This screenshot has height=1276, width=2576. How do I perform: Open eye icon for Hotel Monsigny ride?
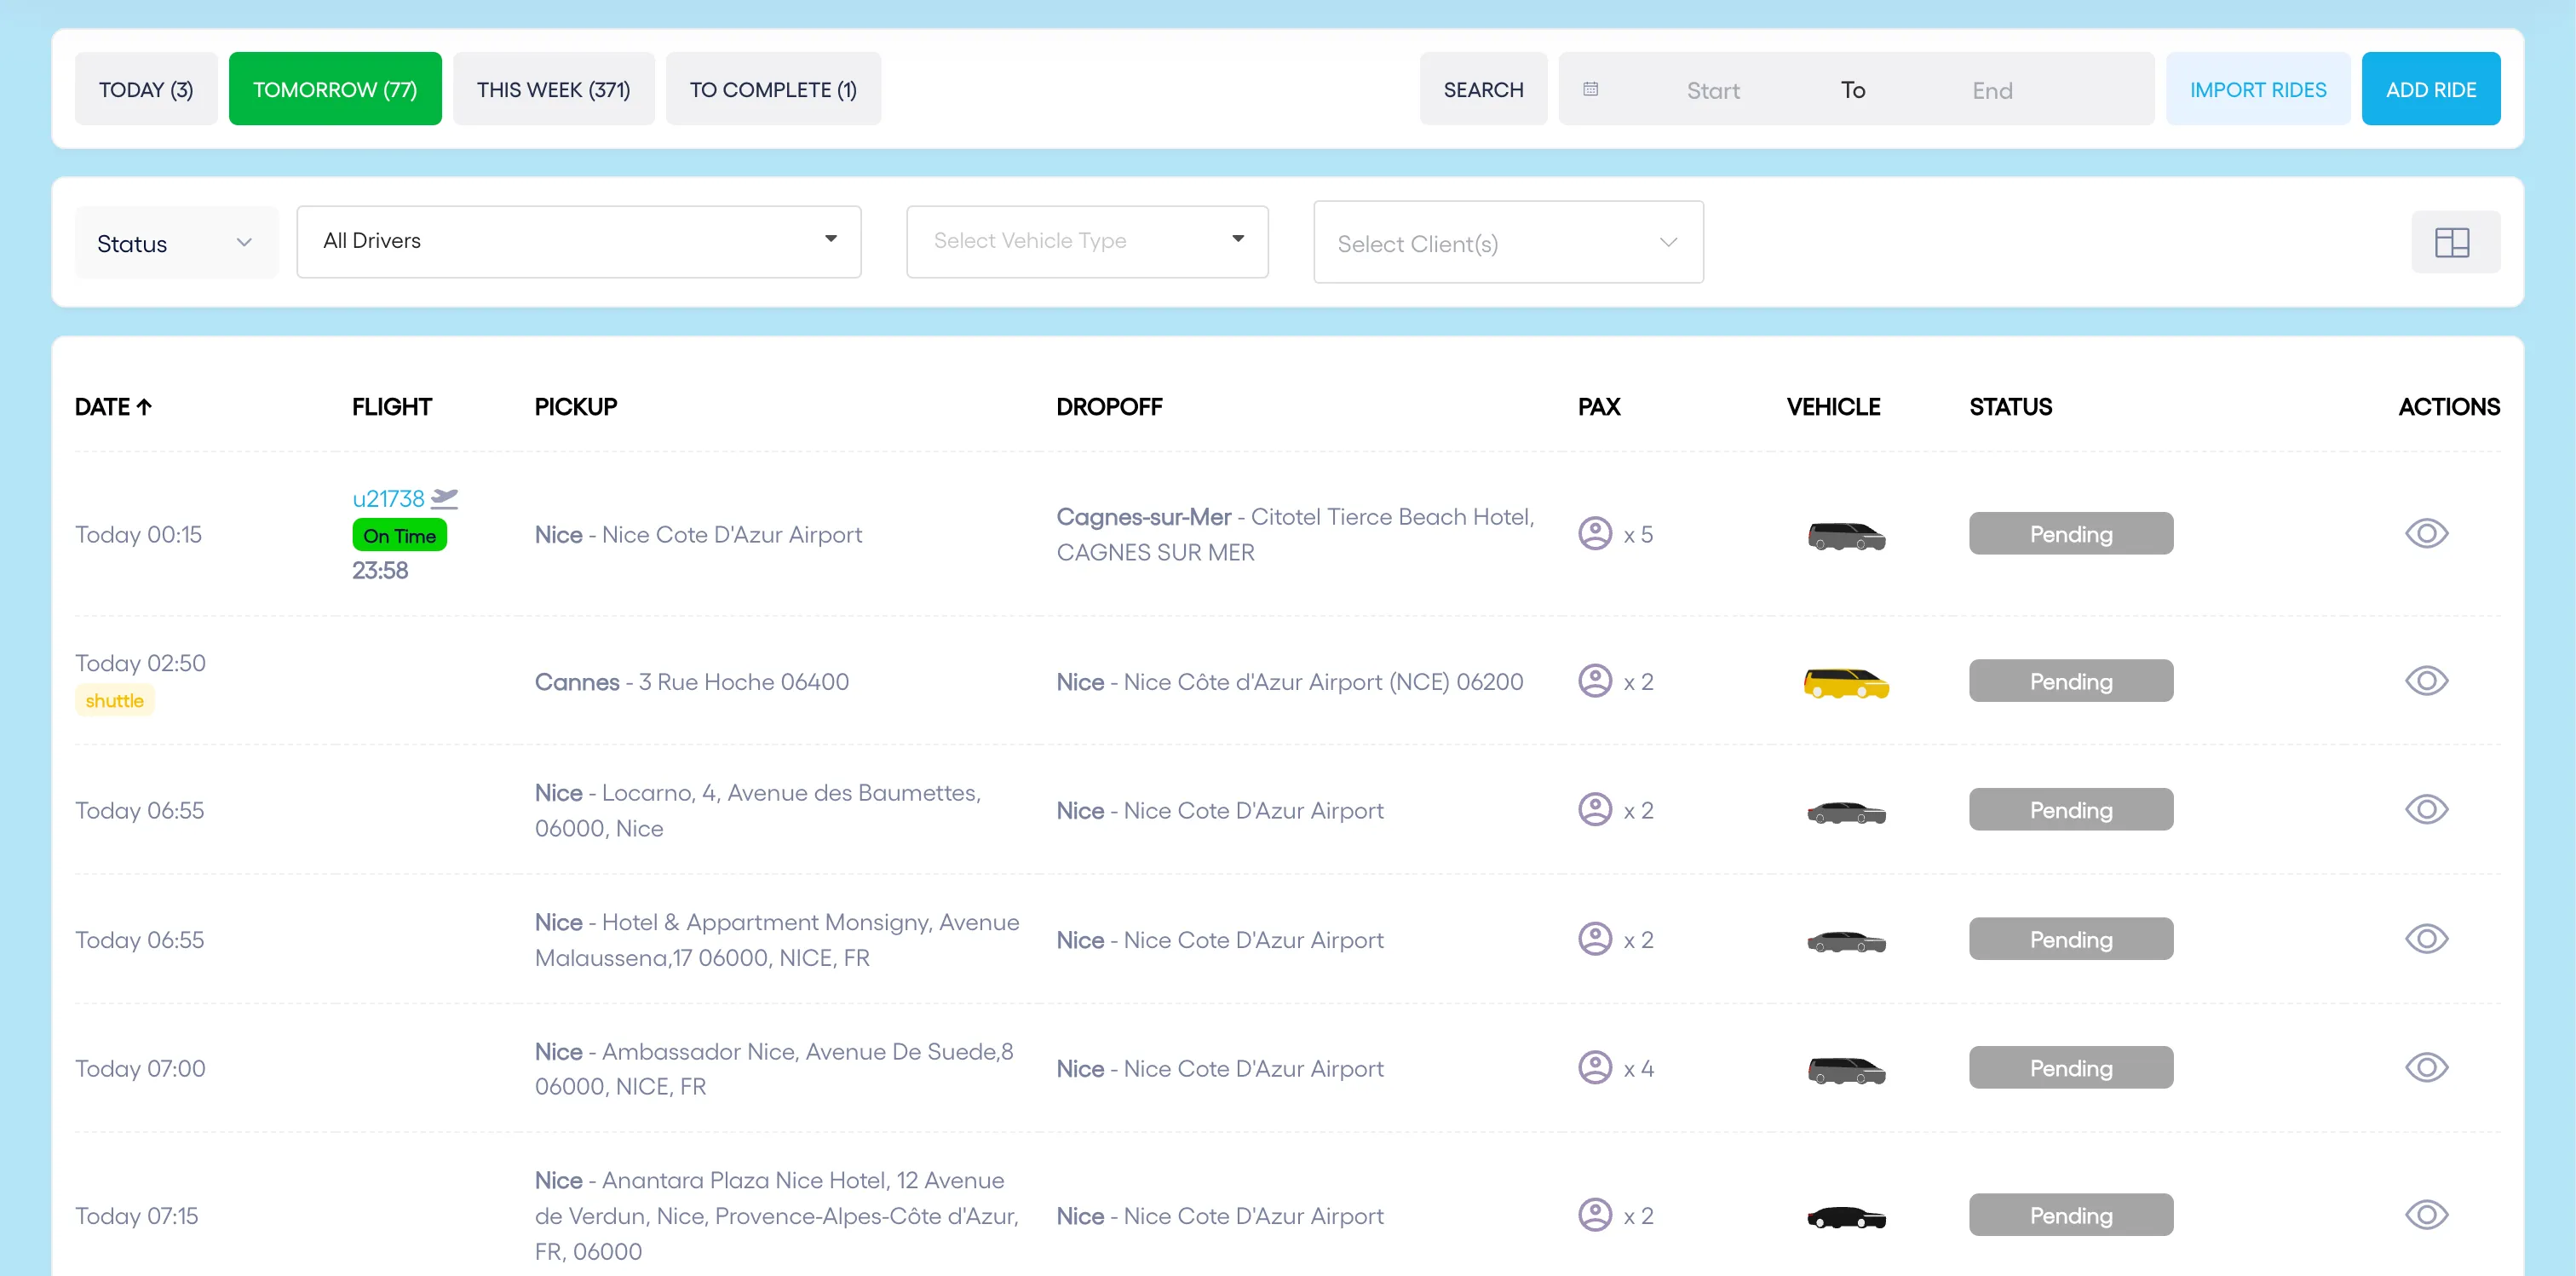[x=2426, y=939]
